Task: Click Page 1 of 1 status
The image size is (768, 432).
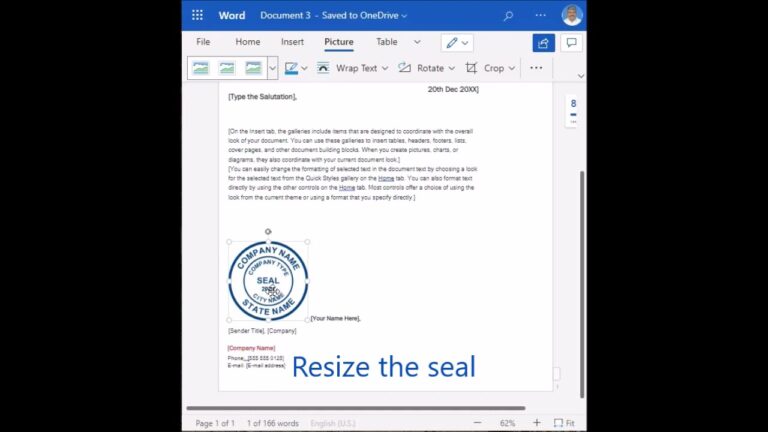Action: [215, 423]
